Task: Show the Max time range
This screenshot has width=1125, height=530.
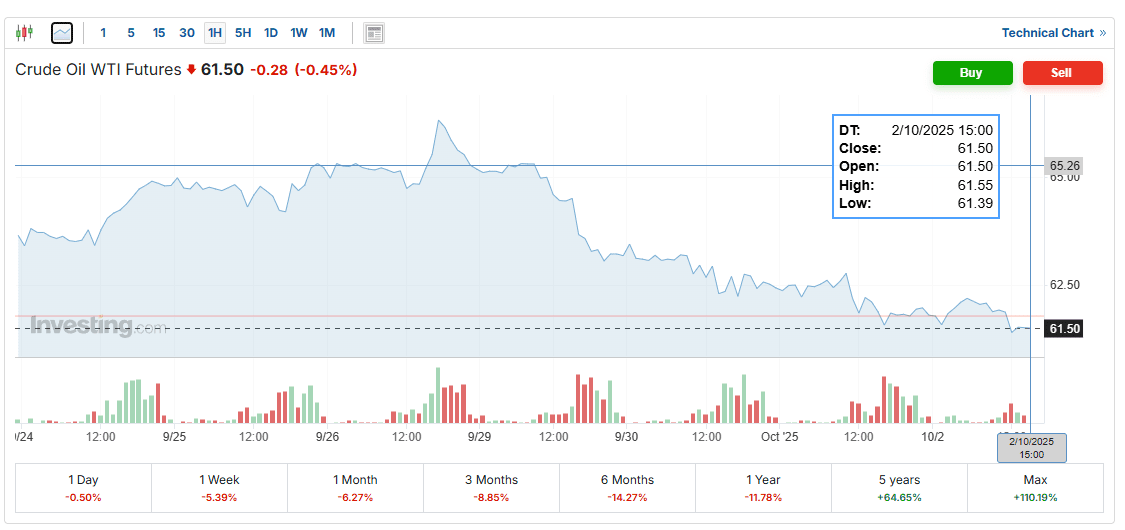Action: pos(1035,487)
